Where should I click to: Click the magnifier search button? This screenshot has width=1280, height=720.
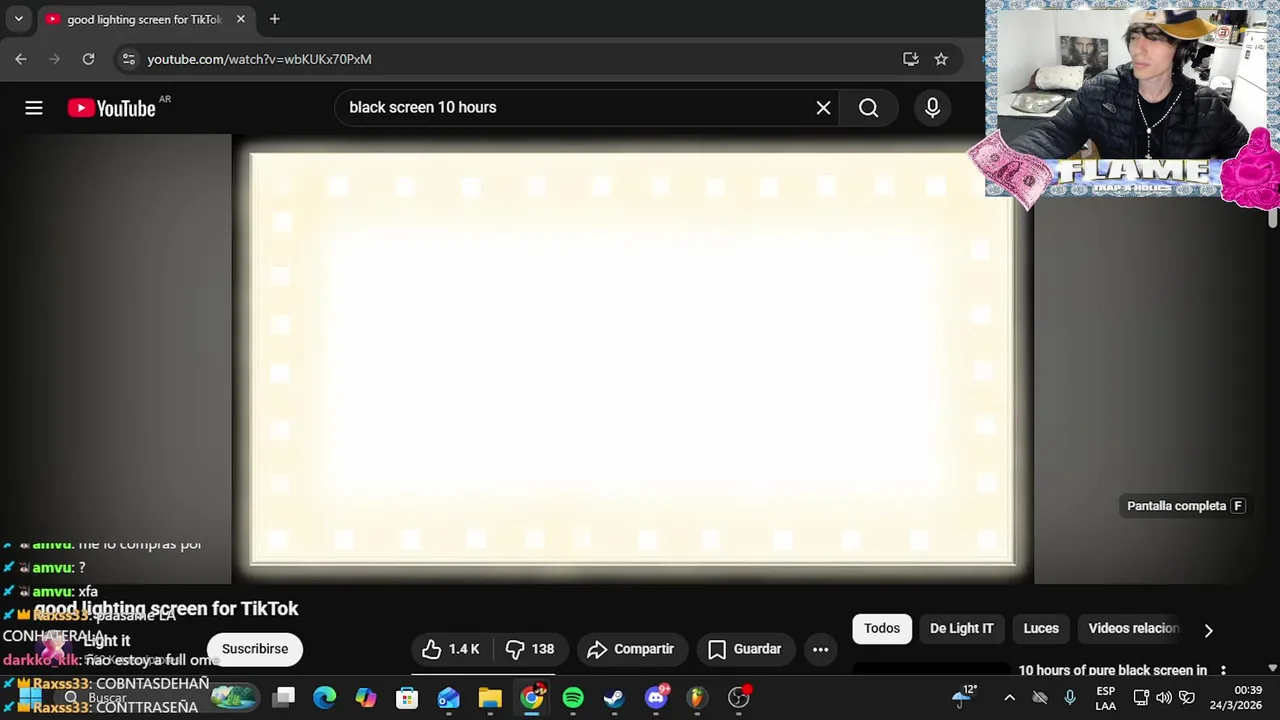tap(868, 108)
